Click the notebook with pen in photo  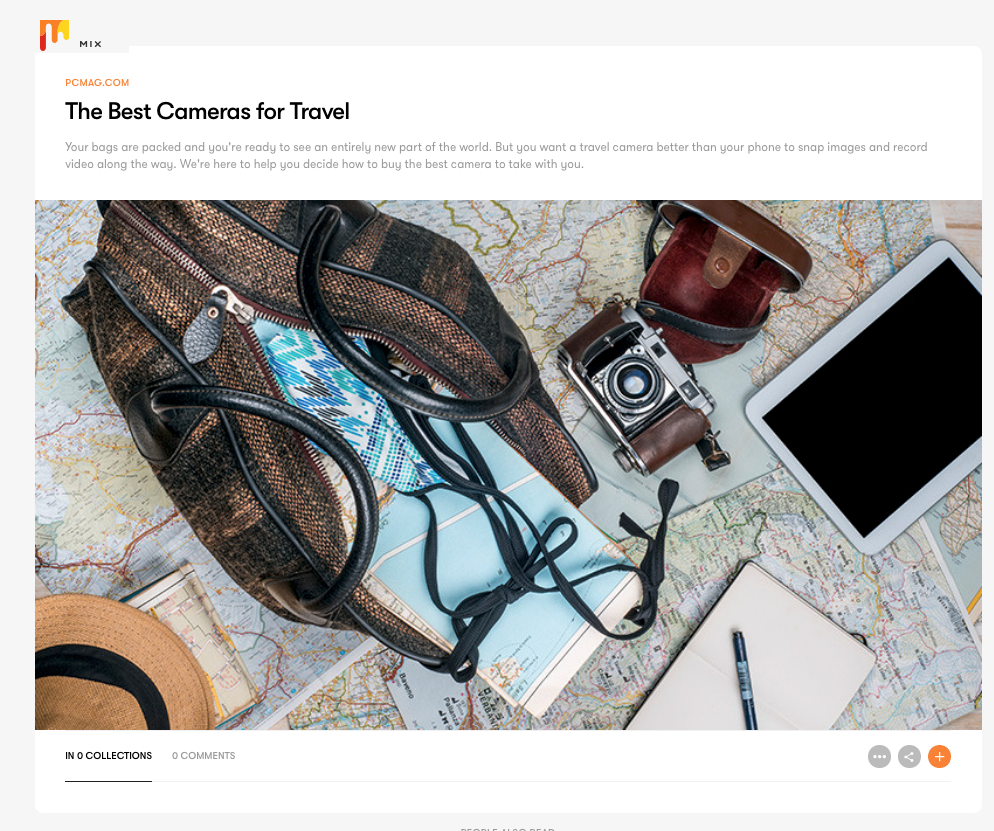point(754,653)
